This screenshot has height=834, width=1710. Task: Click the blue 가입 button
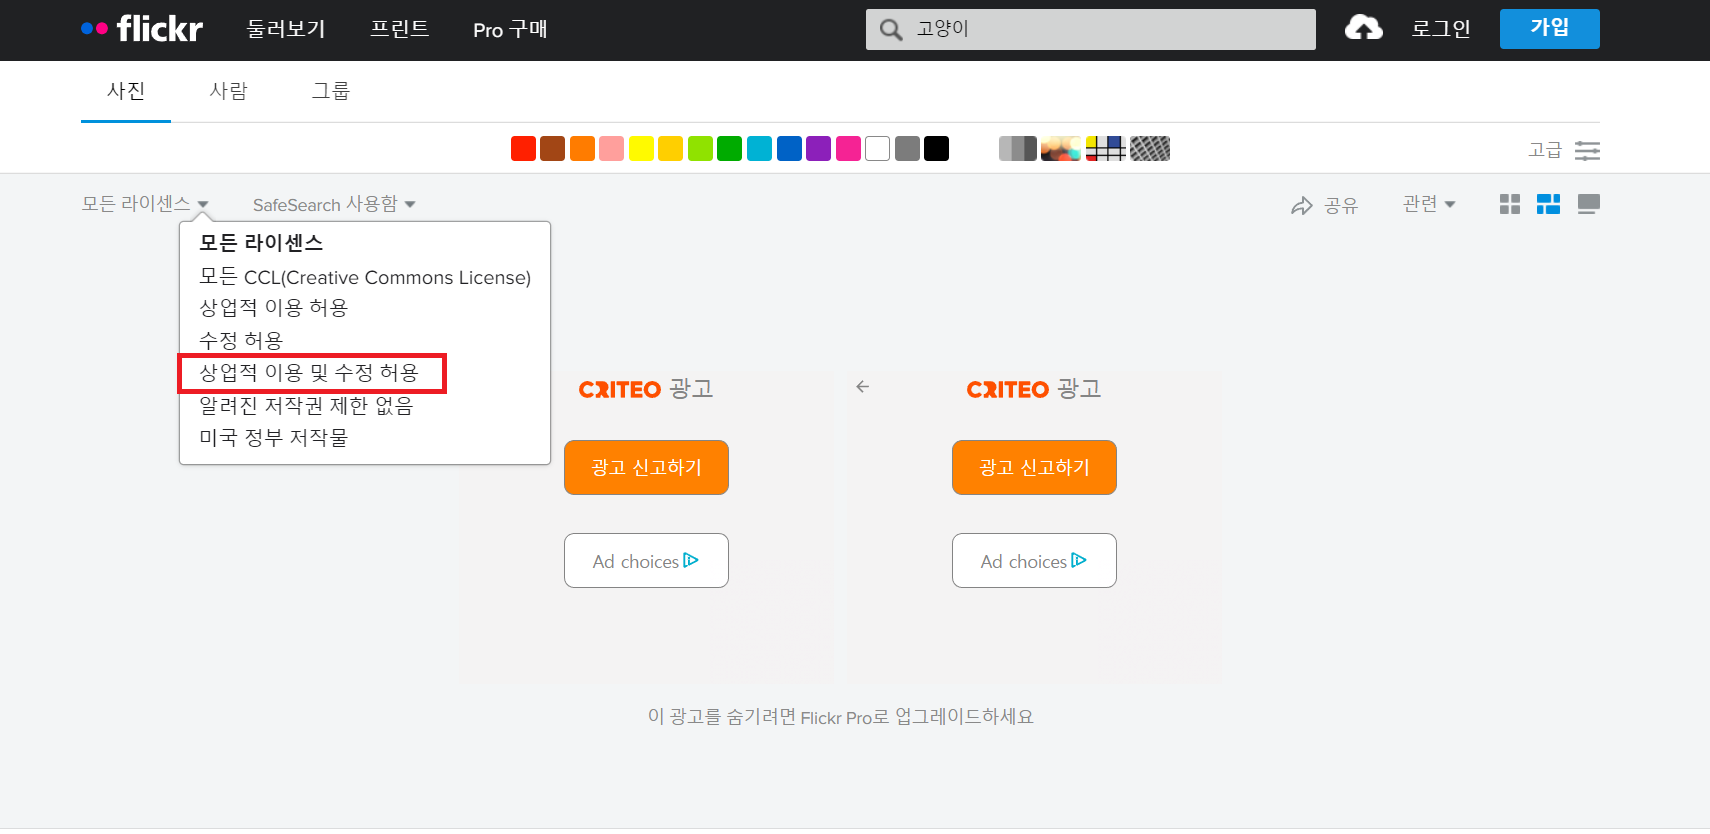pos(1550,29)
